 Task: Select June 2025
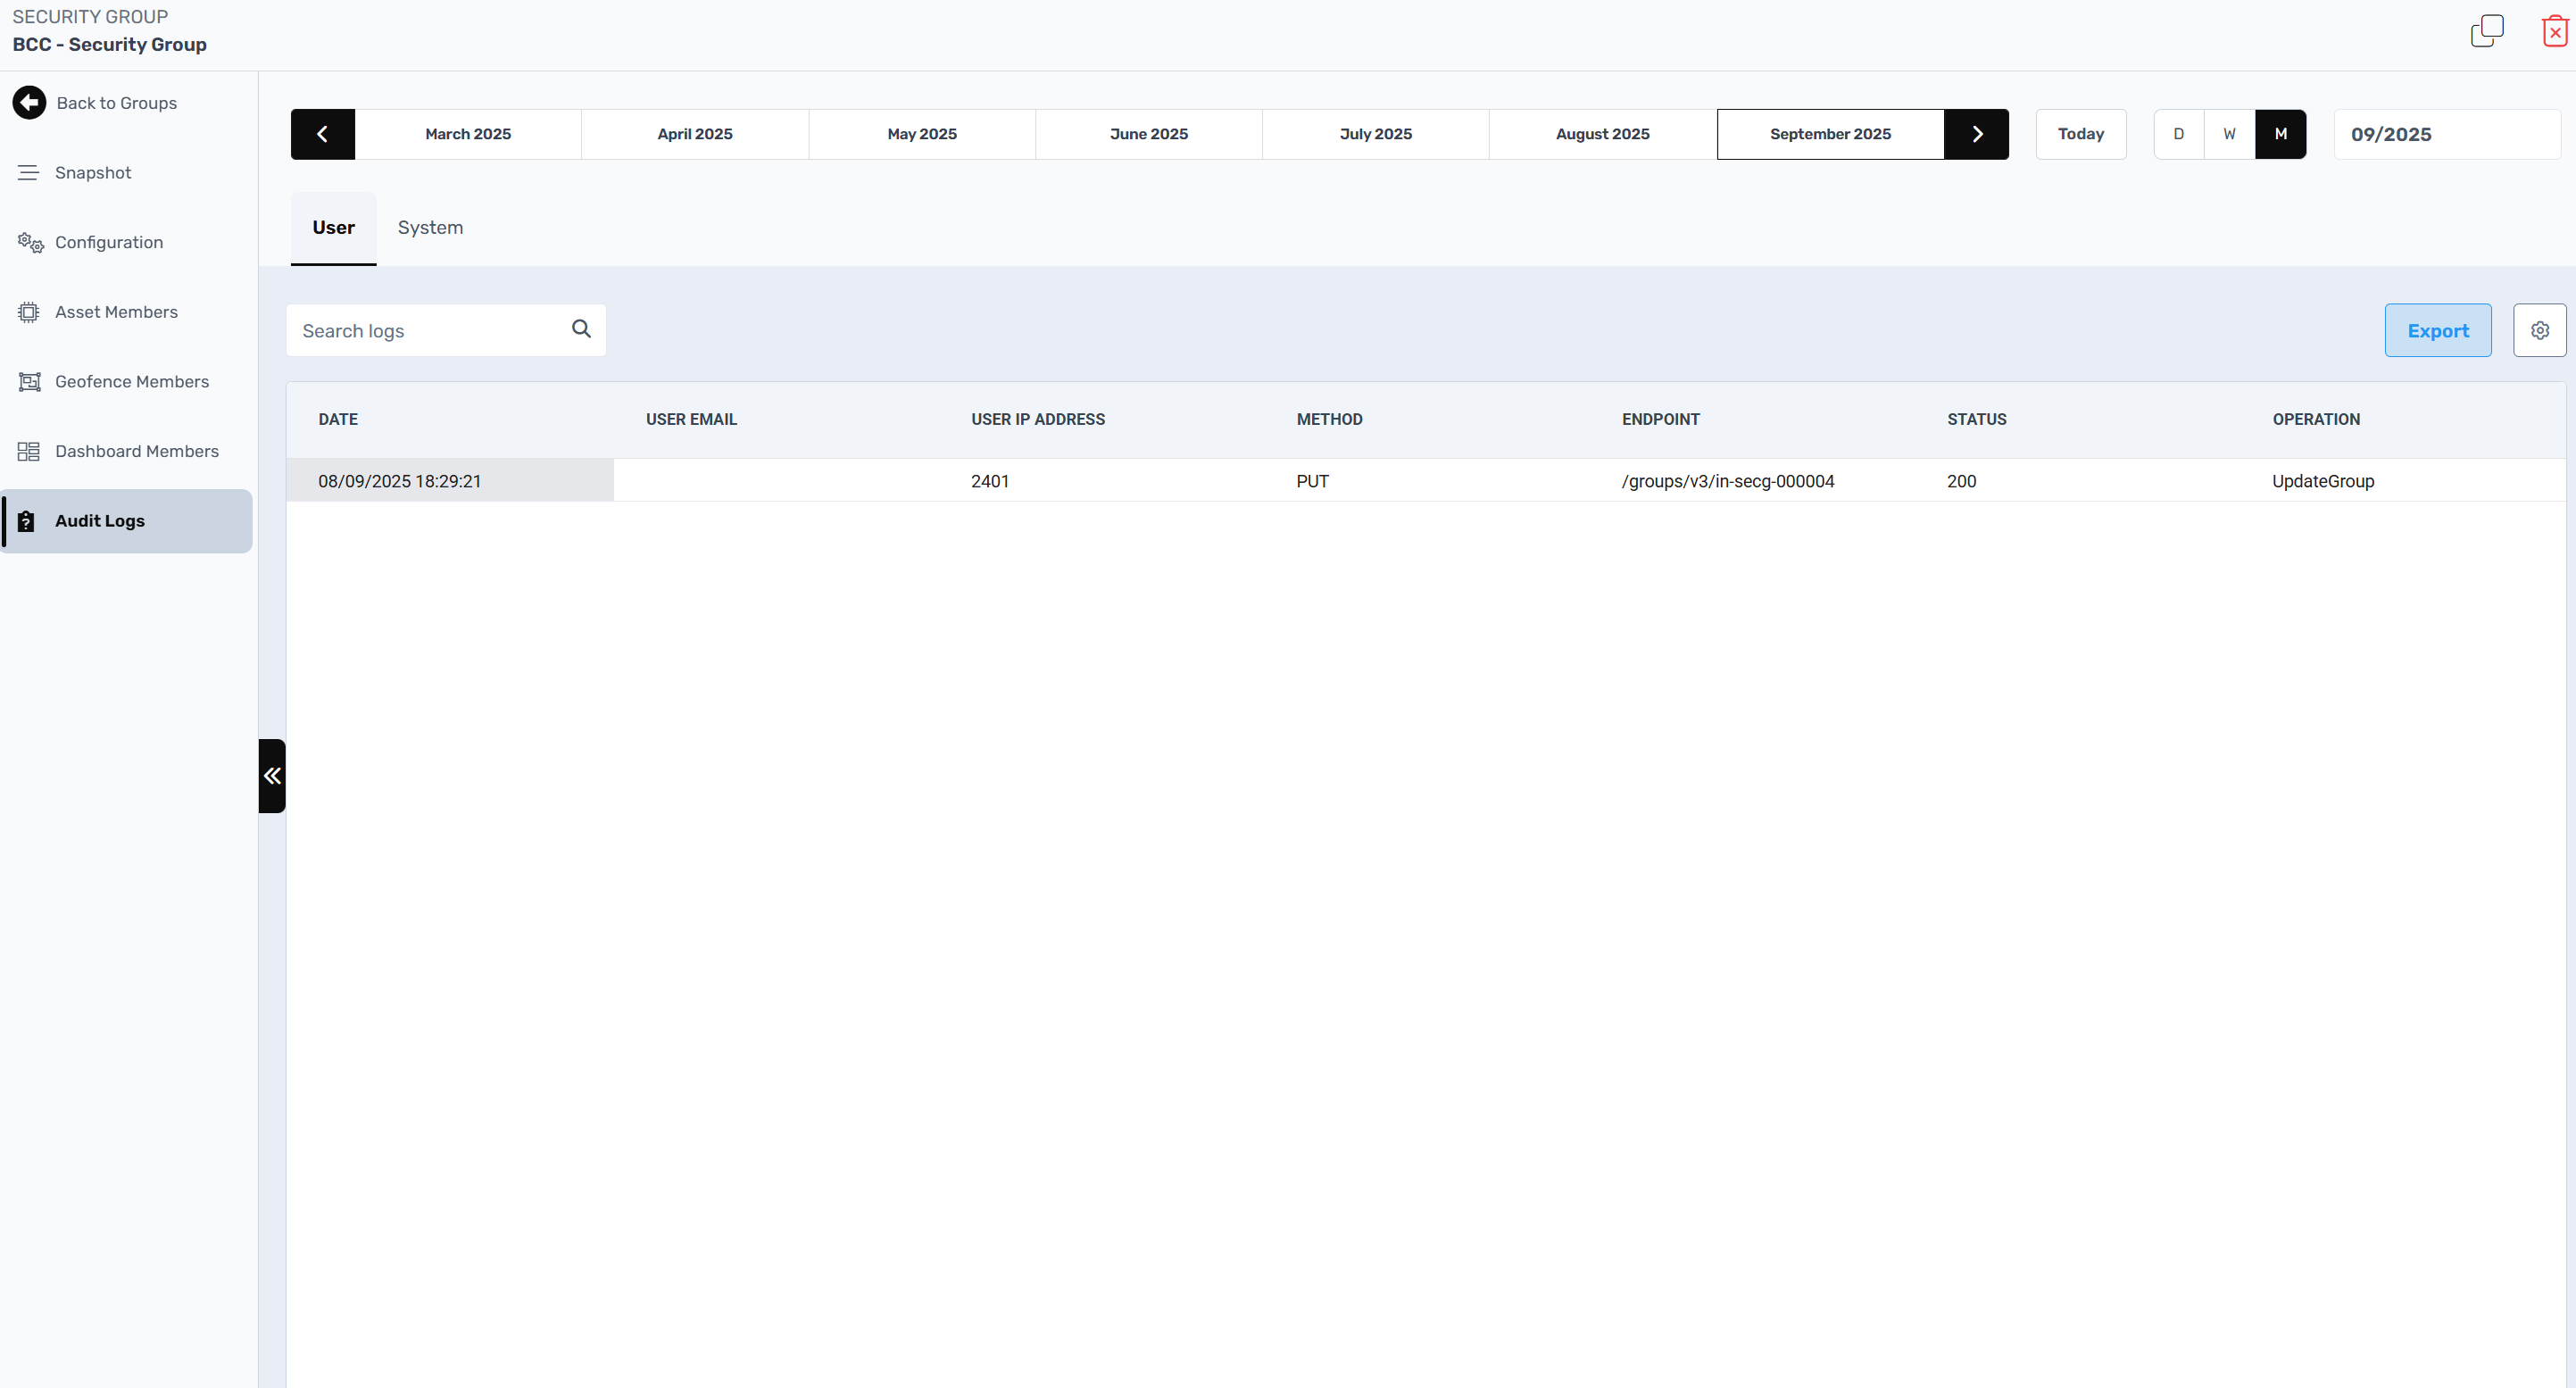1148,134
